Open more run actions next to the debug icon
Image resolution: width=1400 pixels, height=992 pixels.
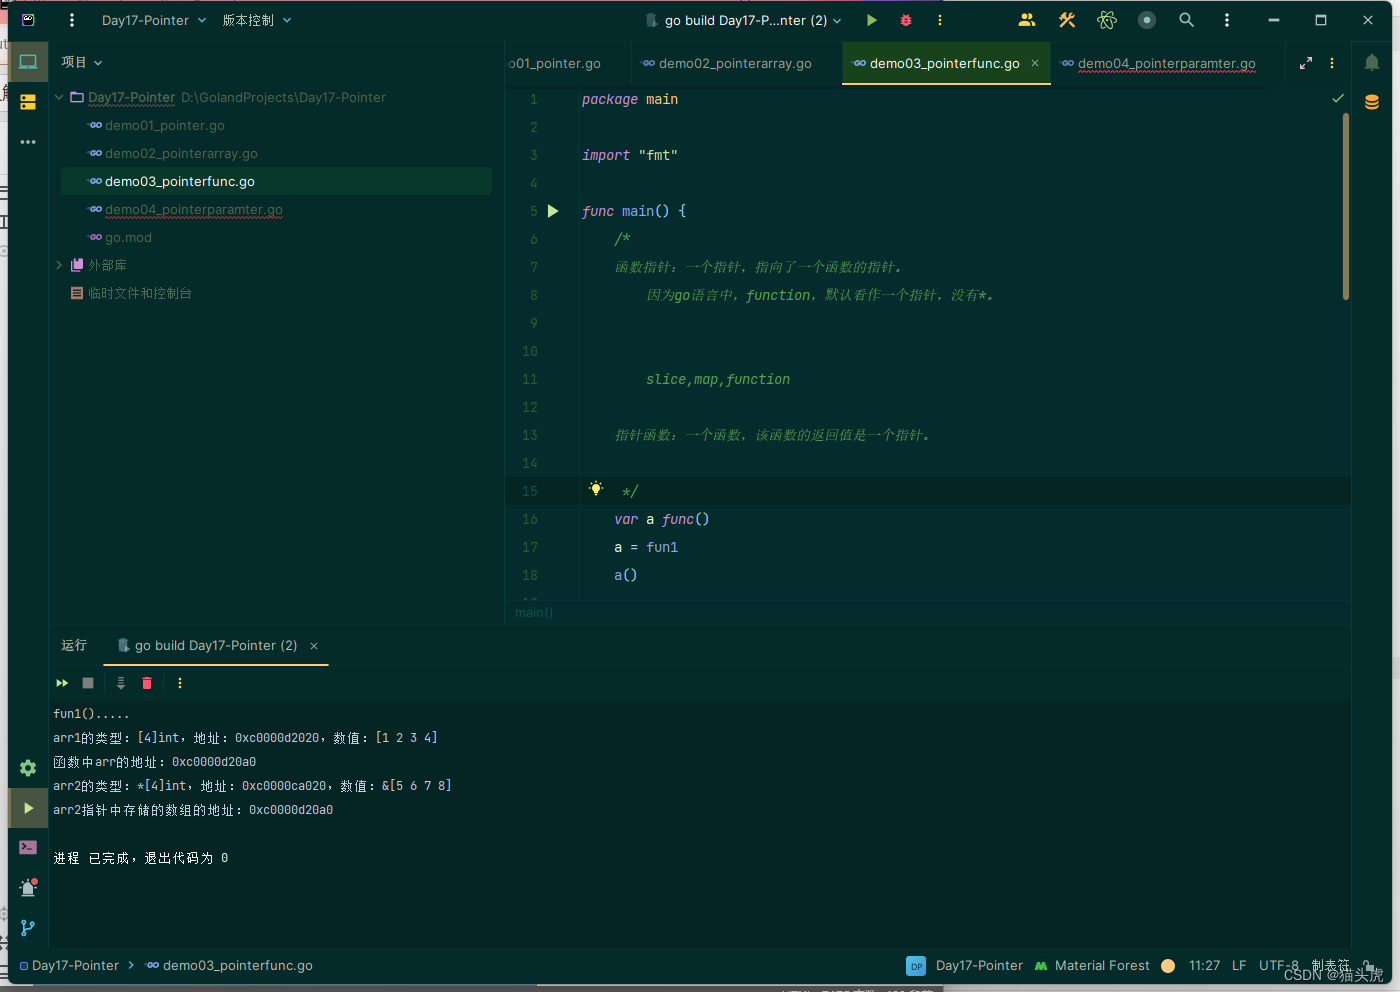pos(939,20)
